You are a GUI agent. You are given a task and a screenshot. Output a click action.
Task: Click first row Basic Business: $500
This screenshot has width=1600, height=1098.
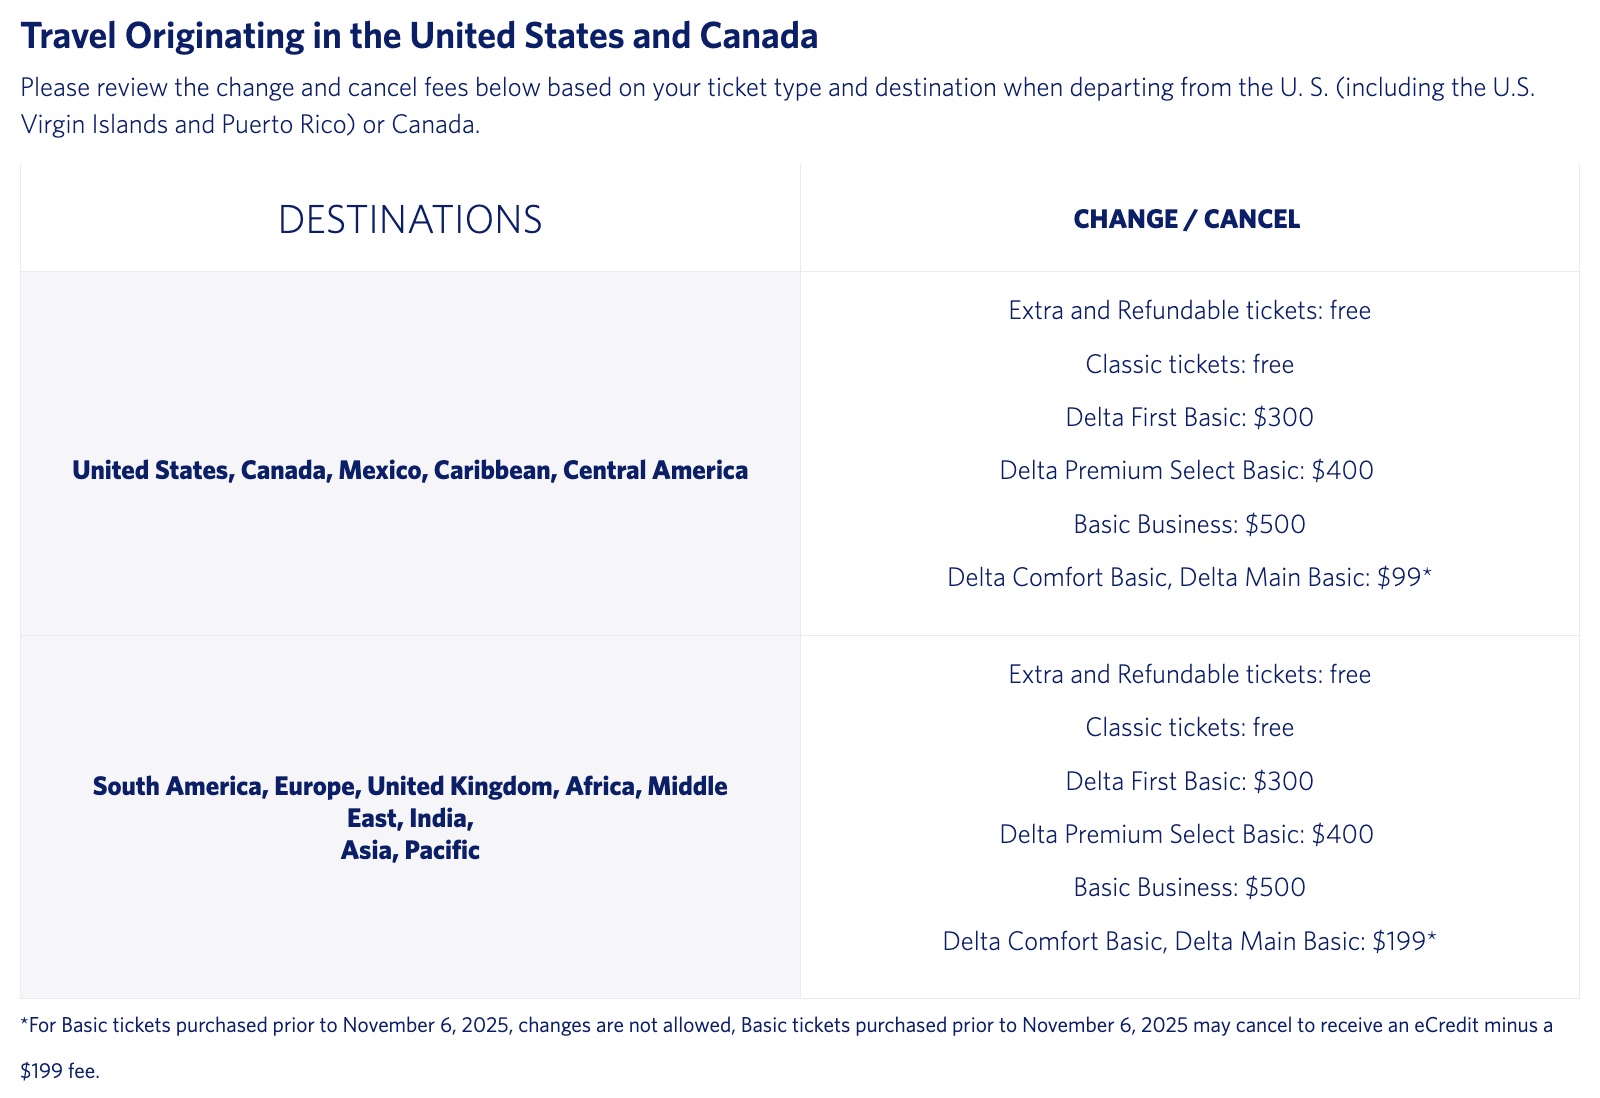pos(1190,524)
